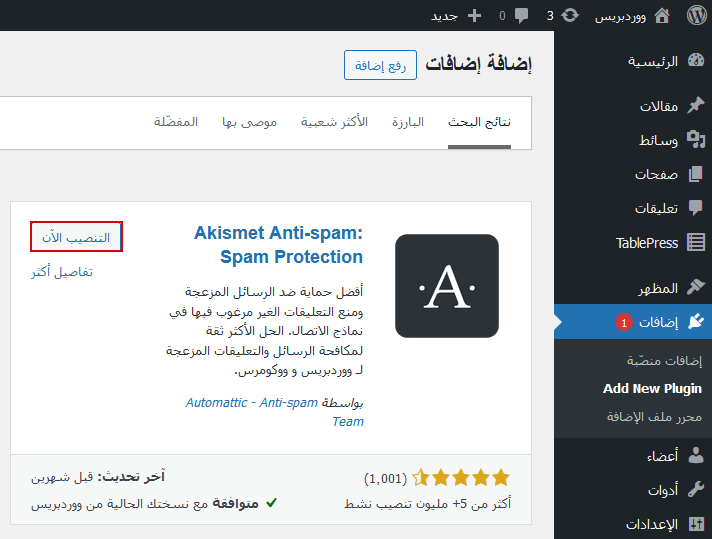Click the settings sliders icon الإعدادات
Viewport: 712px width, 539px height.
tap(696, 524)
